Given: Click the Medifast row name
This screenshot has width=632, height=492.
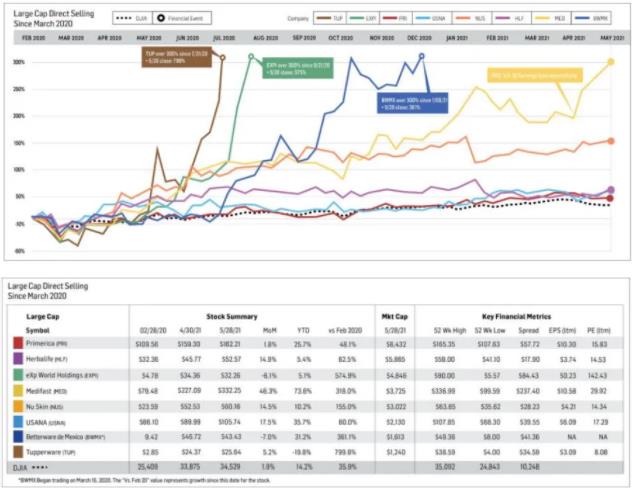Looking at the screenshot, I should (x=46, y=391).
